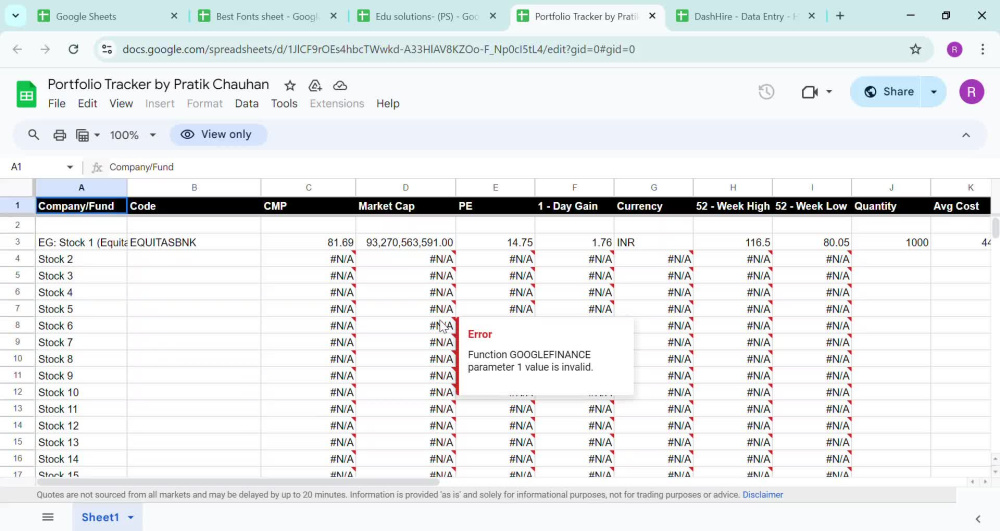Select the 52 - Week High header cell

(733, 206)
